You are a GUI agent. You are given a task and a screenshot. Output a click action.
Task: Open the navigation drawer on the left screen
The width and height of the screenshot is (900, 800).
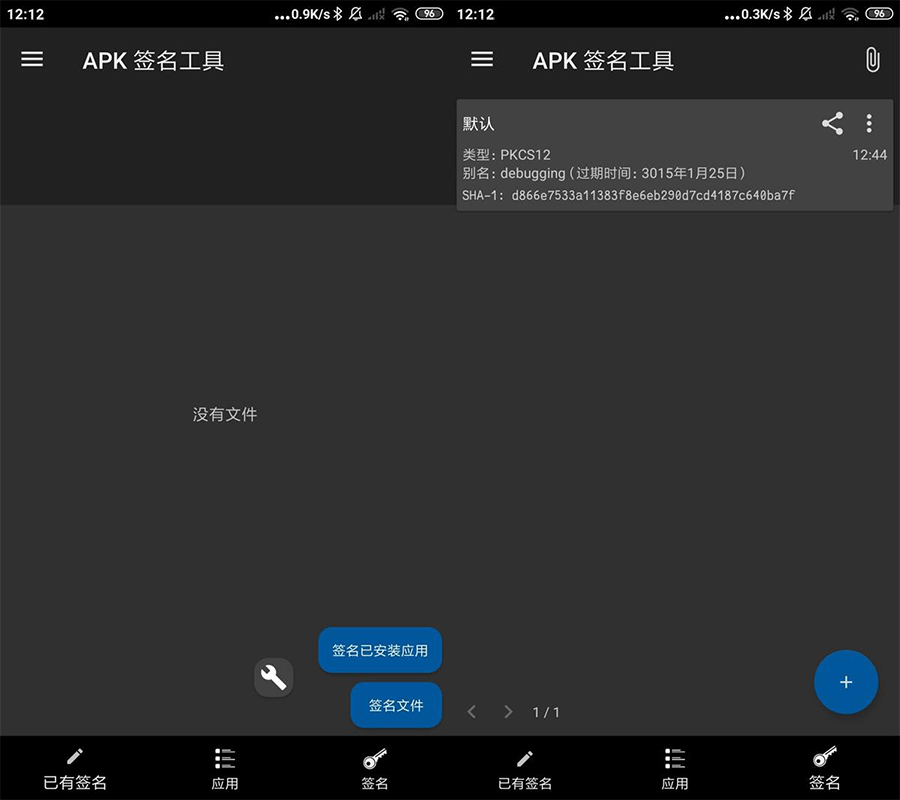(x=32, y=59)
